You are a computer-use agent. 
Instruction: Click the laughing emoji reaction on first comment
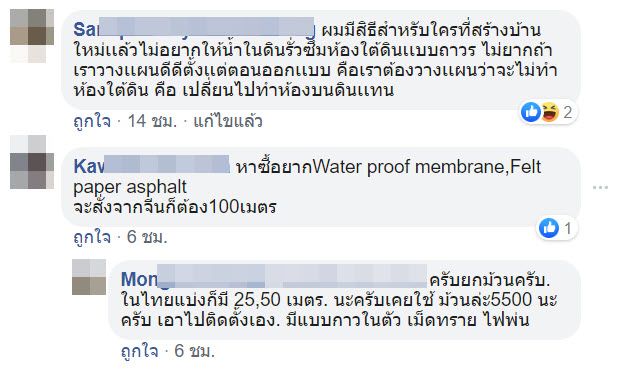(x=550, y=112)
